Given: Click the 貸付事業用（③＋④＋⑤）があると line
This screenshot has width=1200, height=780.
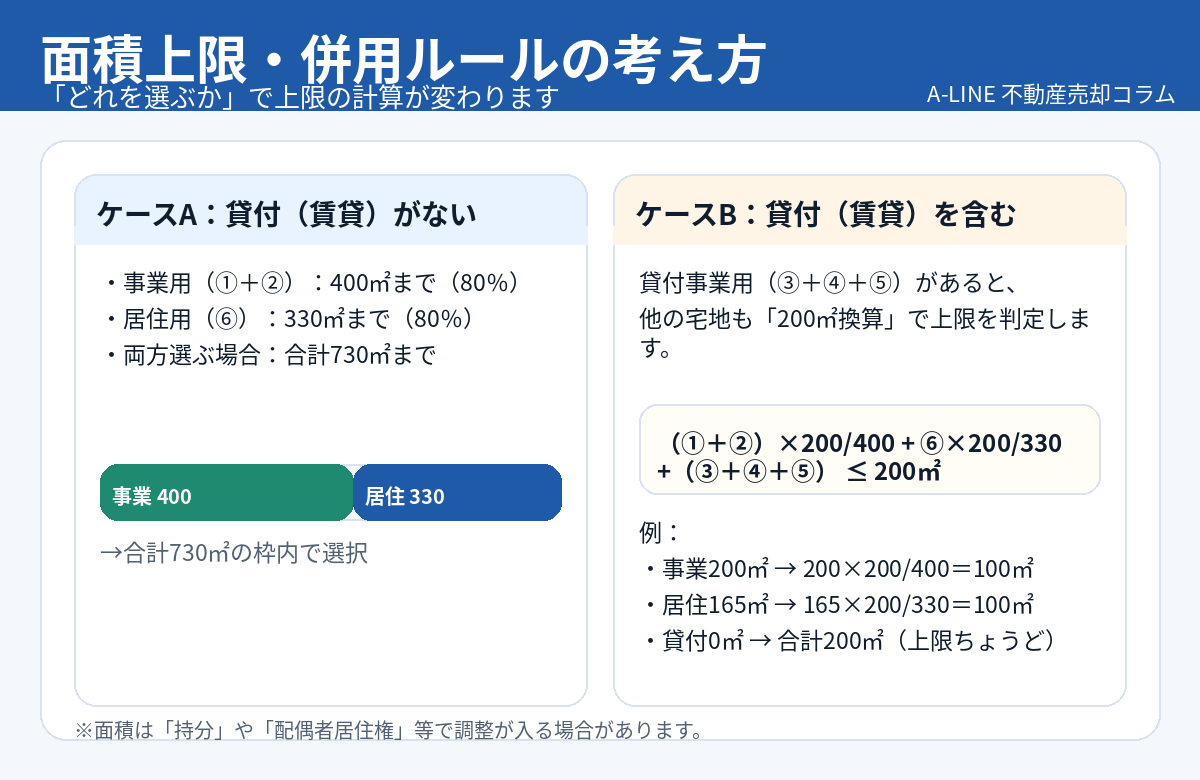Looking at the screenshot, I should point(827,283).
